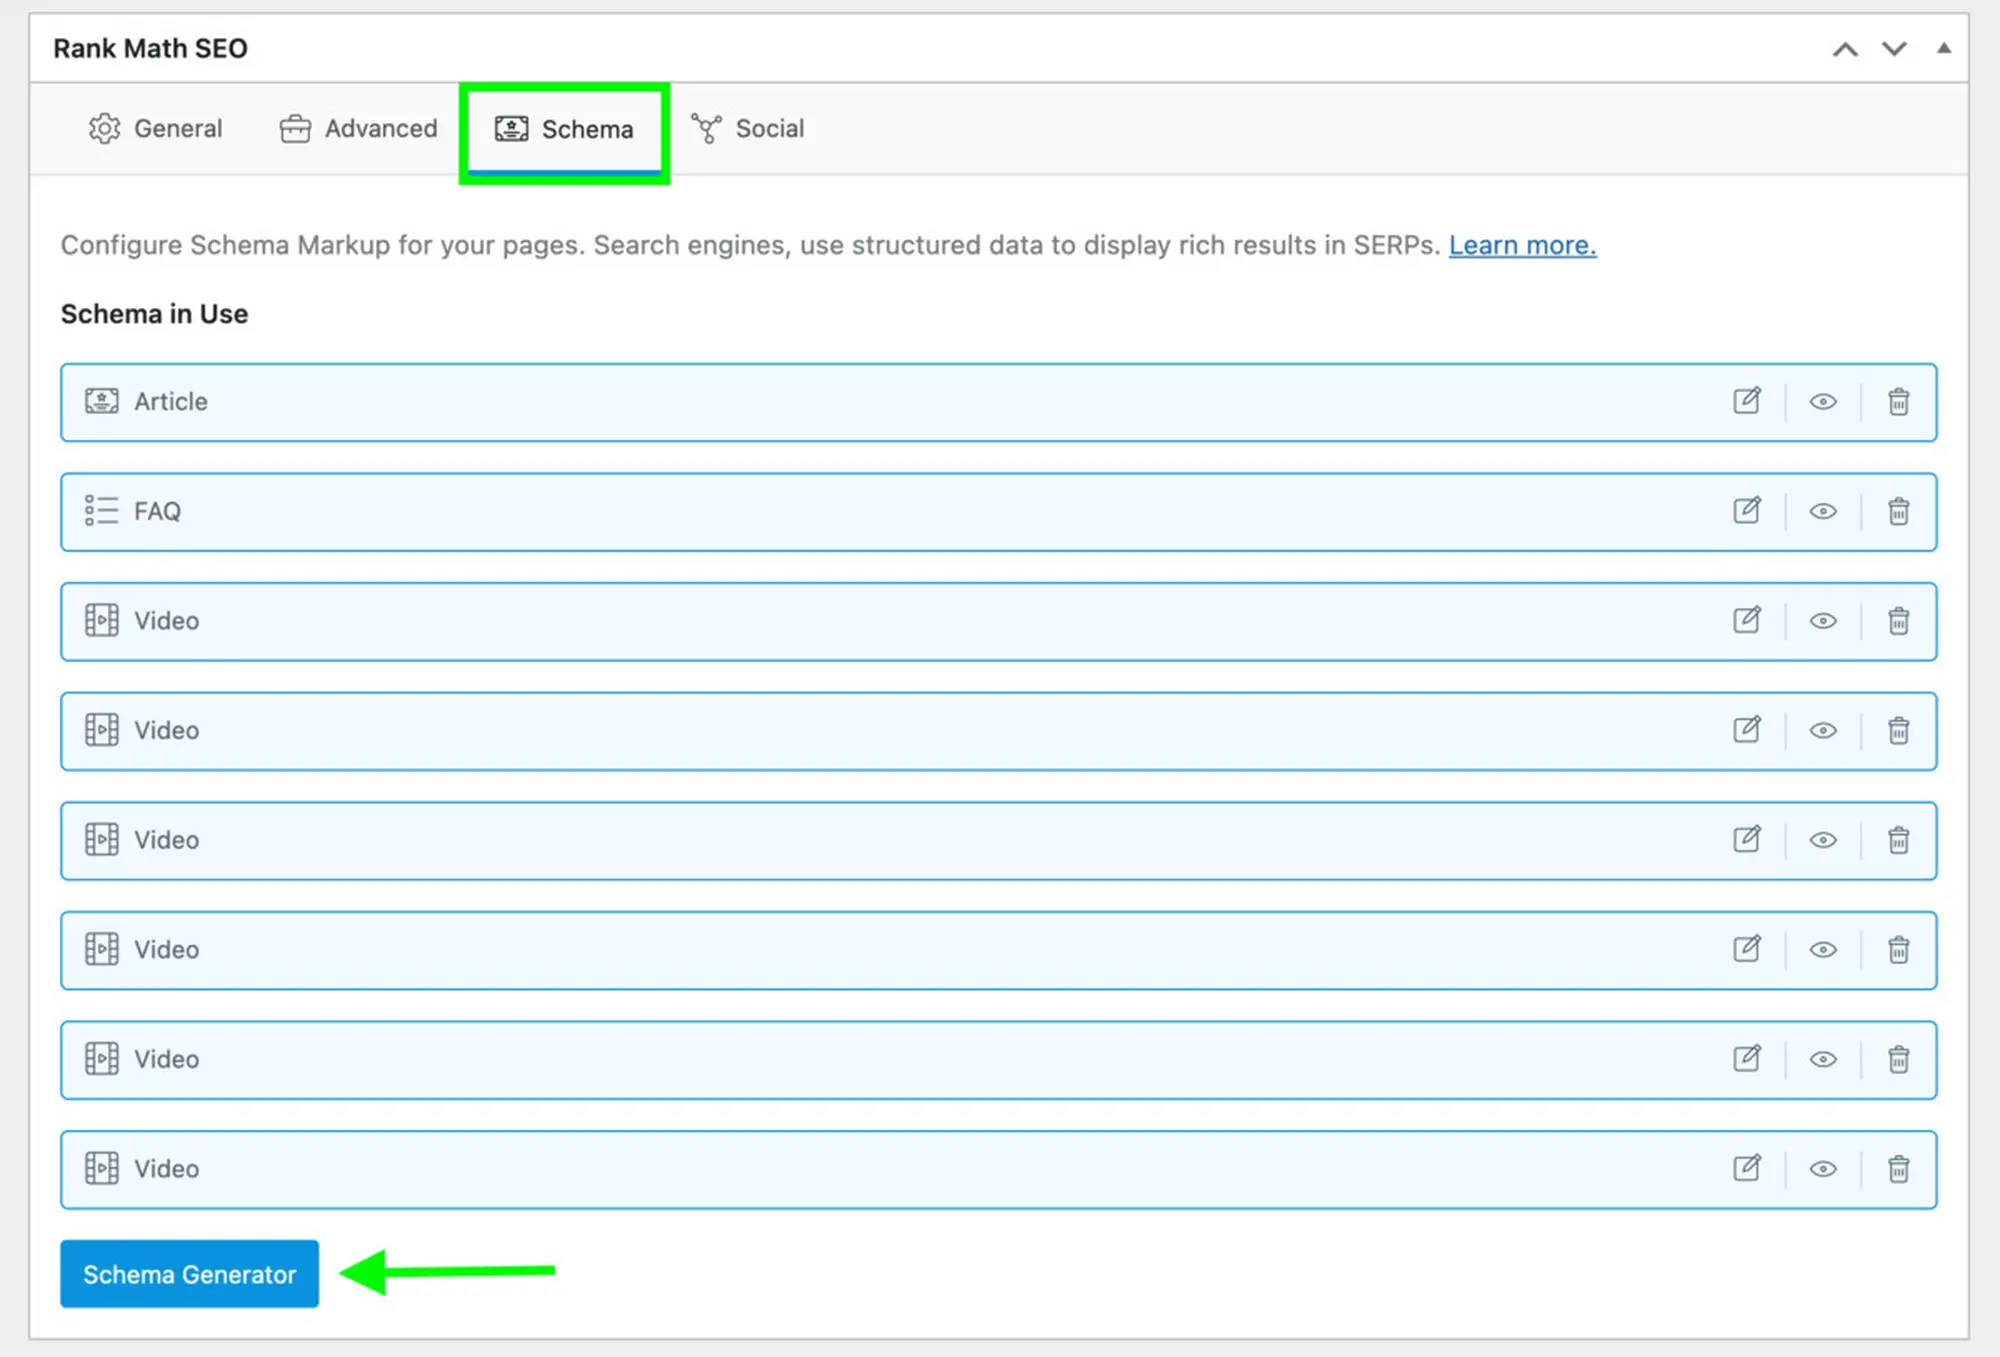Delete the last Video schema
This screenshot has width=2000, height=1357.
coord(1898,1168)
